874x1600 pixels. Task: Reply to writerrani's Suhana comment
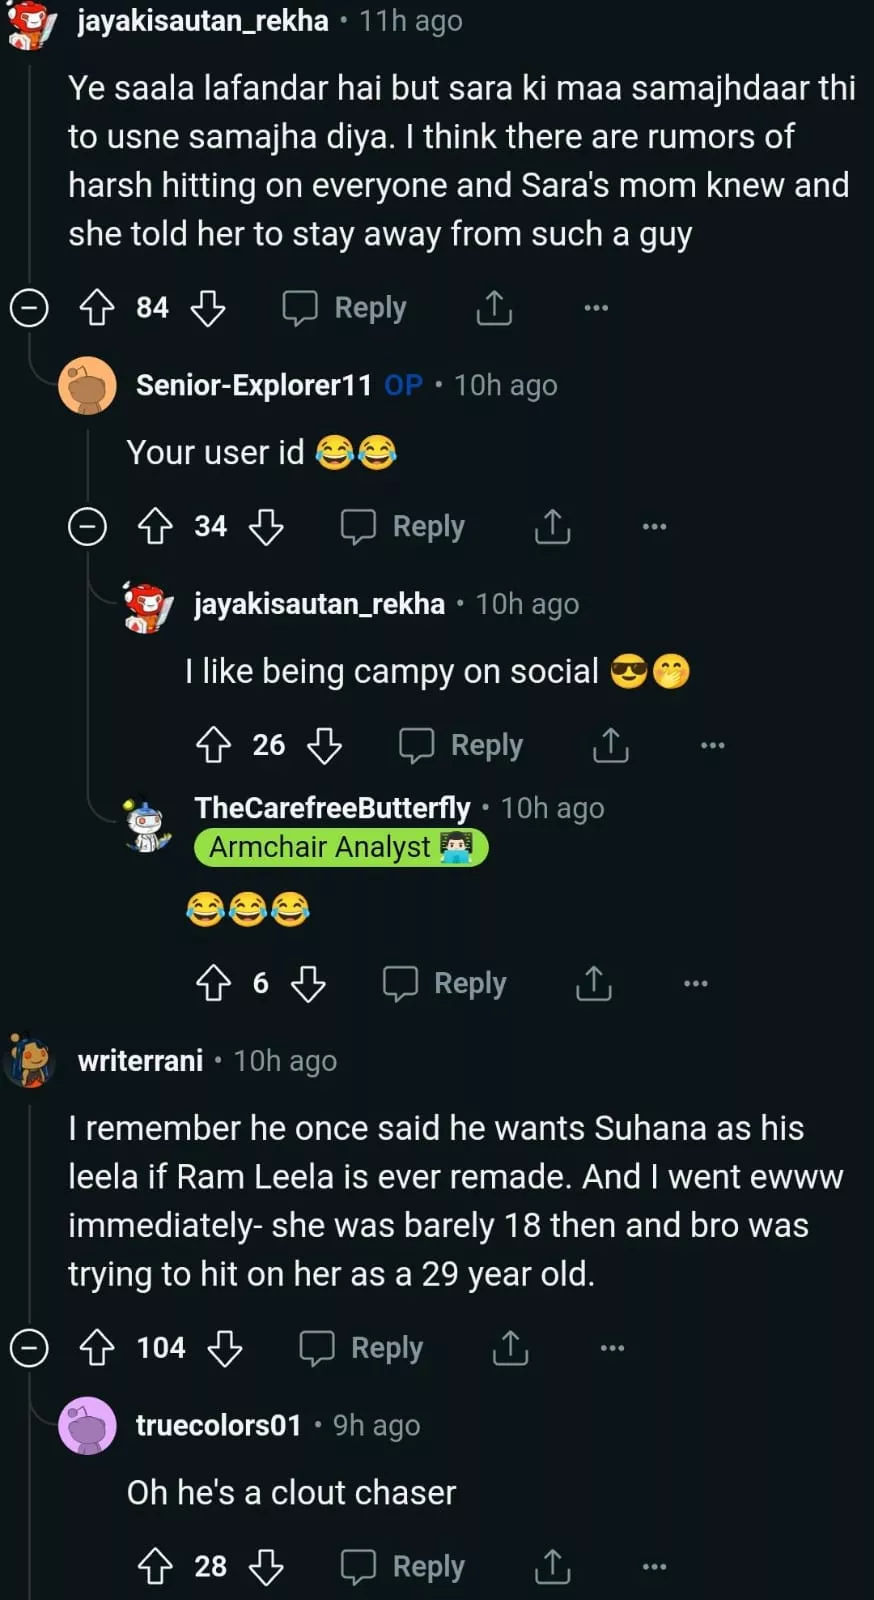click(x=362, y=1348)
